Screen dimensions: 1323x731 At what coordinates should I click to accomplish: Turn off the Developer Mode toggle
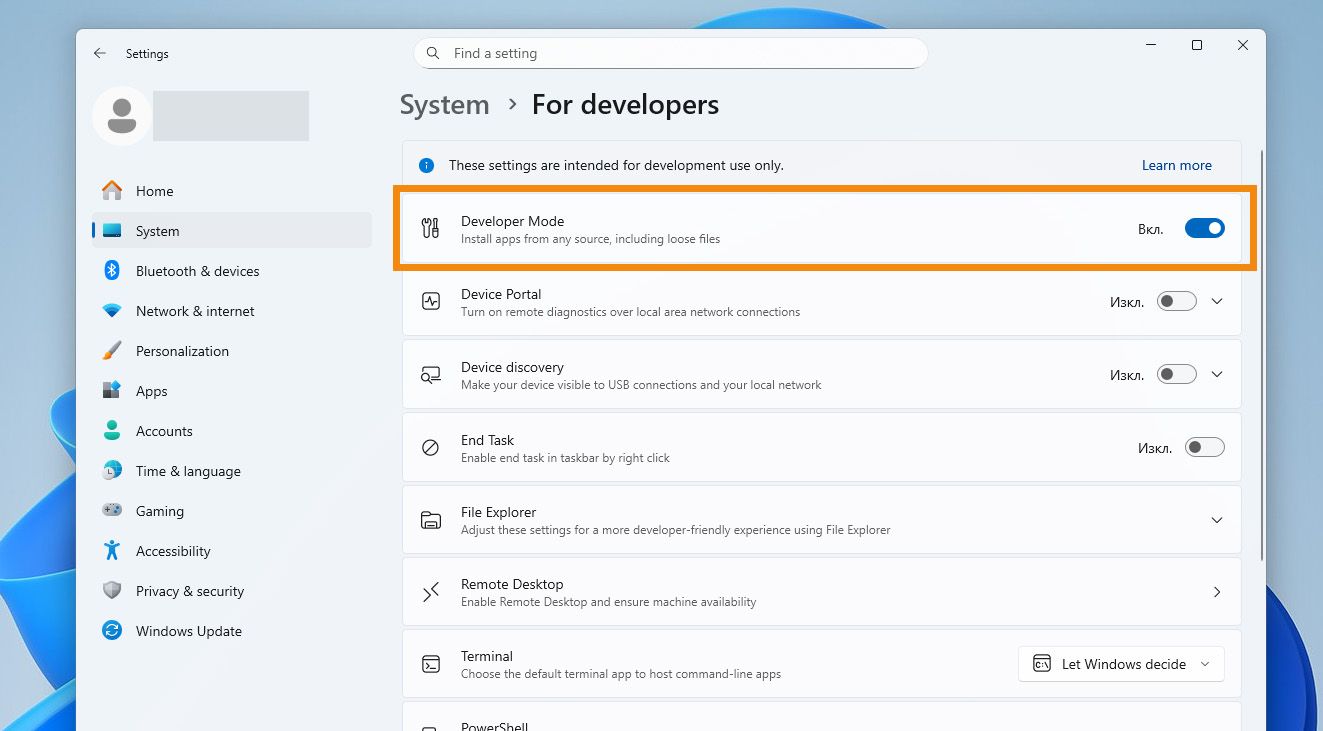click(x=1204, y=228)
